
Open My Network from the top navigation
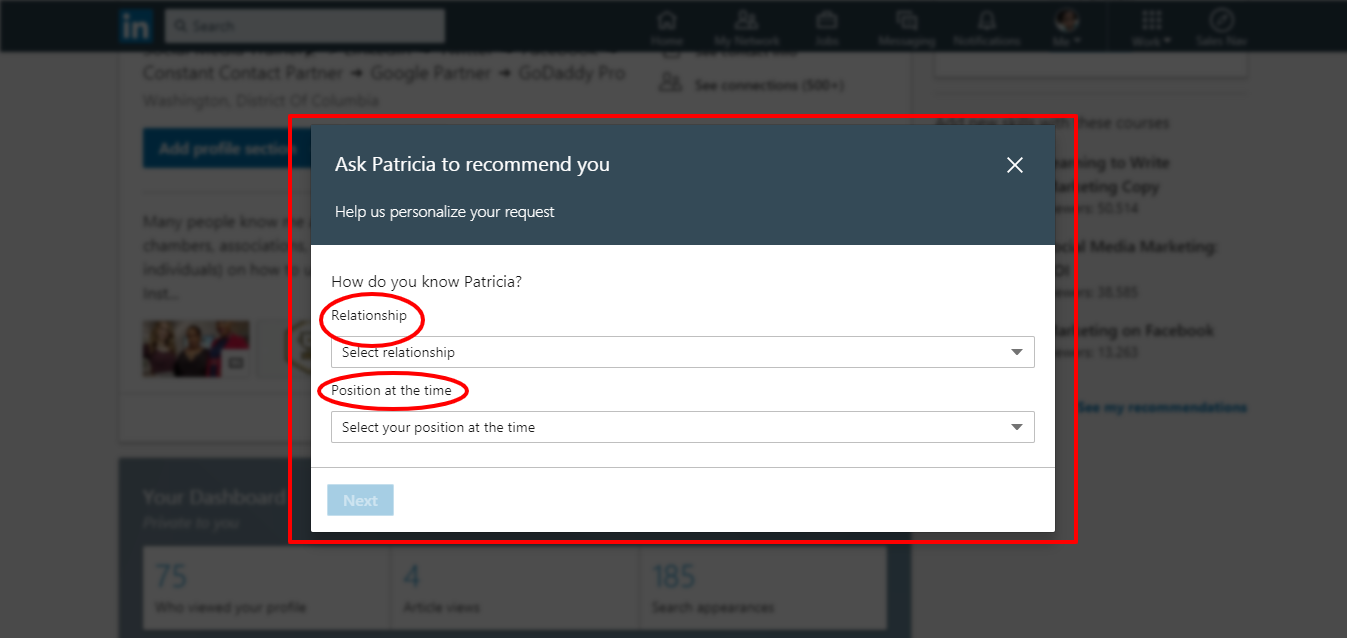pos(745,27)
